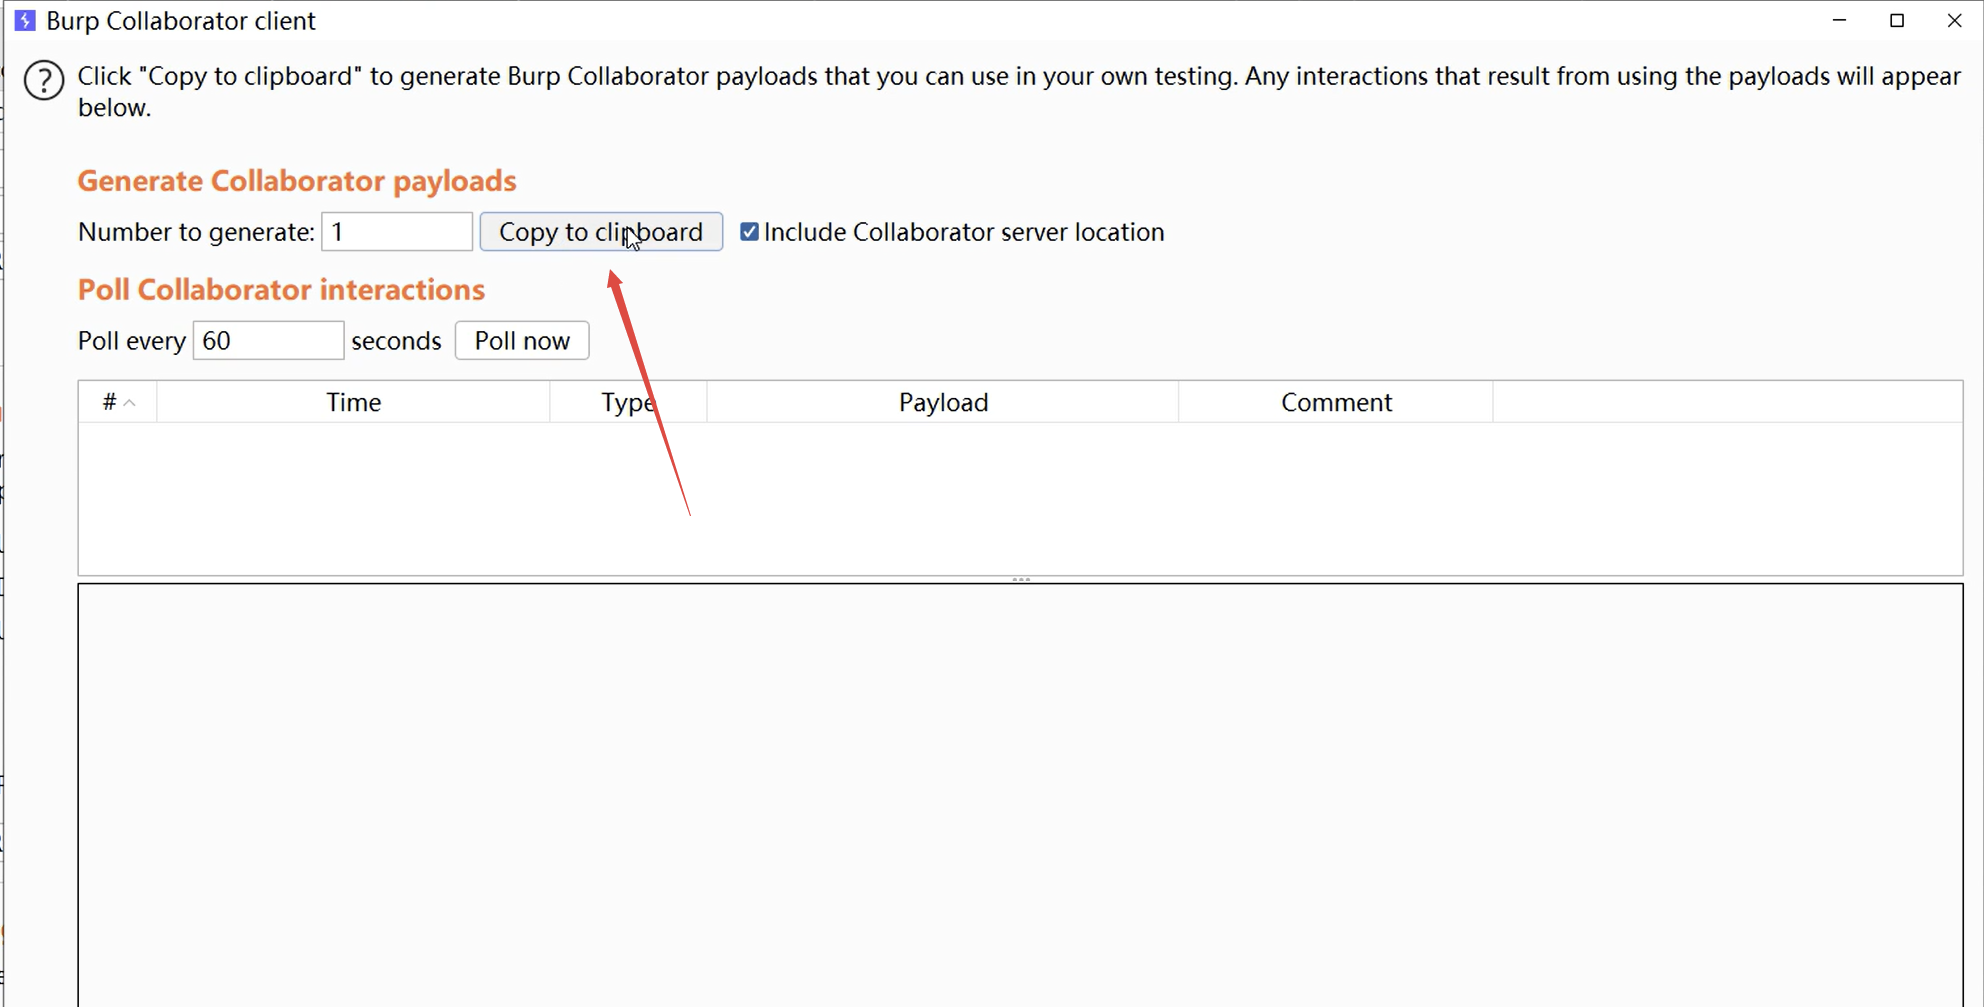Image resolution: width=1984 pixels, height=1007 pixels.
Task: Click the Poll now button
Action: click(x=522, y=341)
